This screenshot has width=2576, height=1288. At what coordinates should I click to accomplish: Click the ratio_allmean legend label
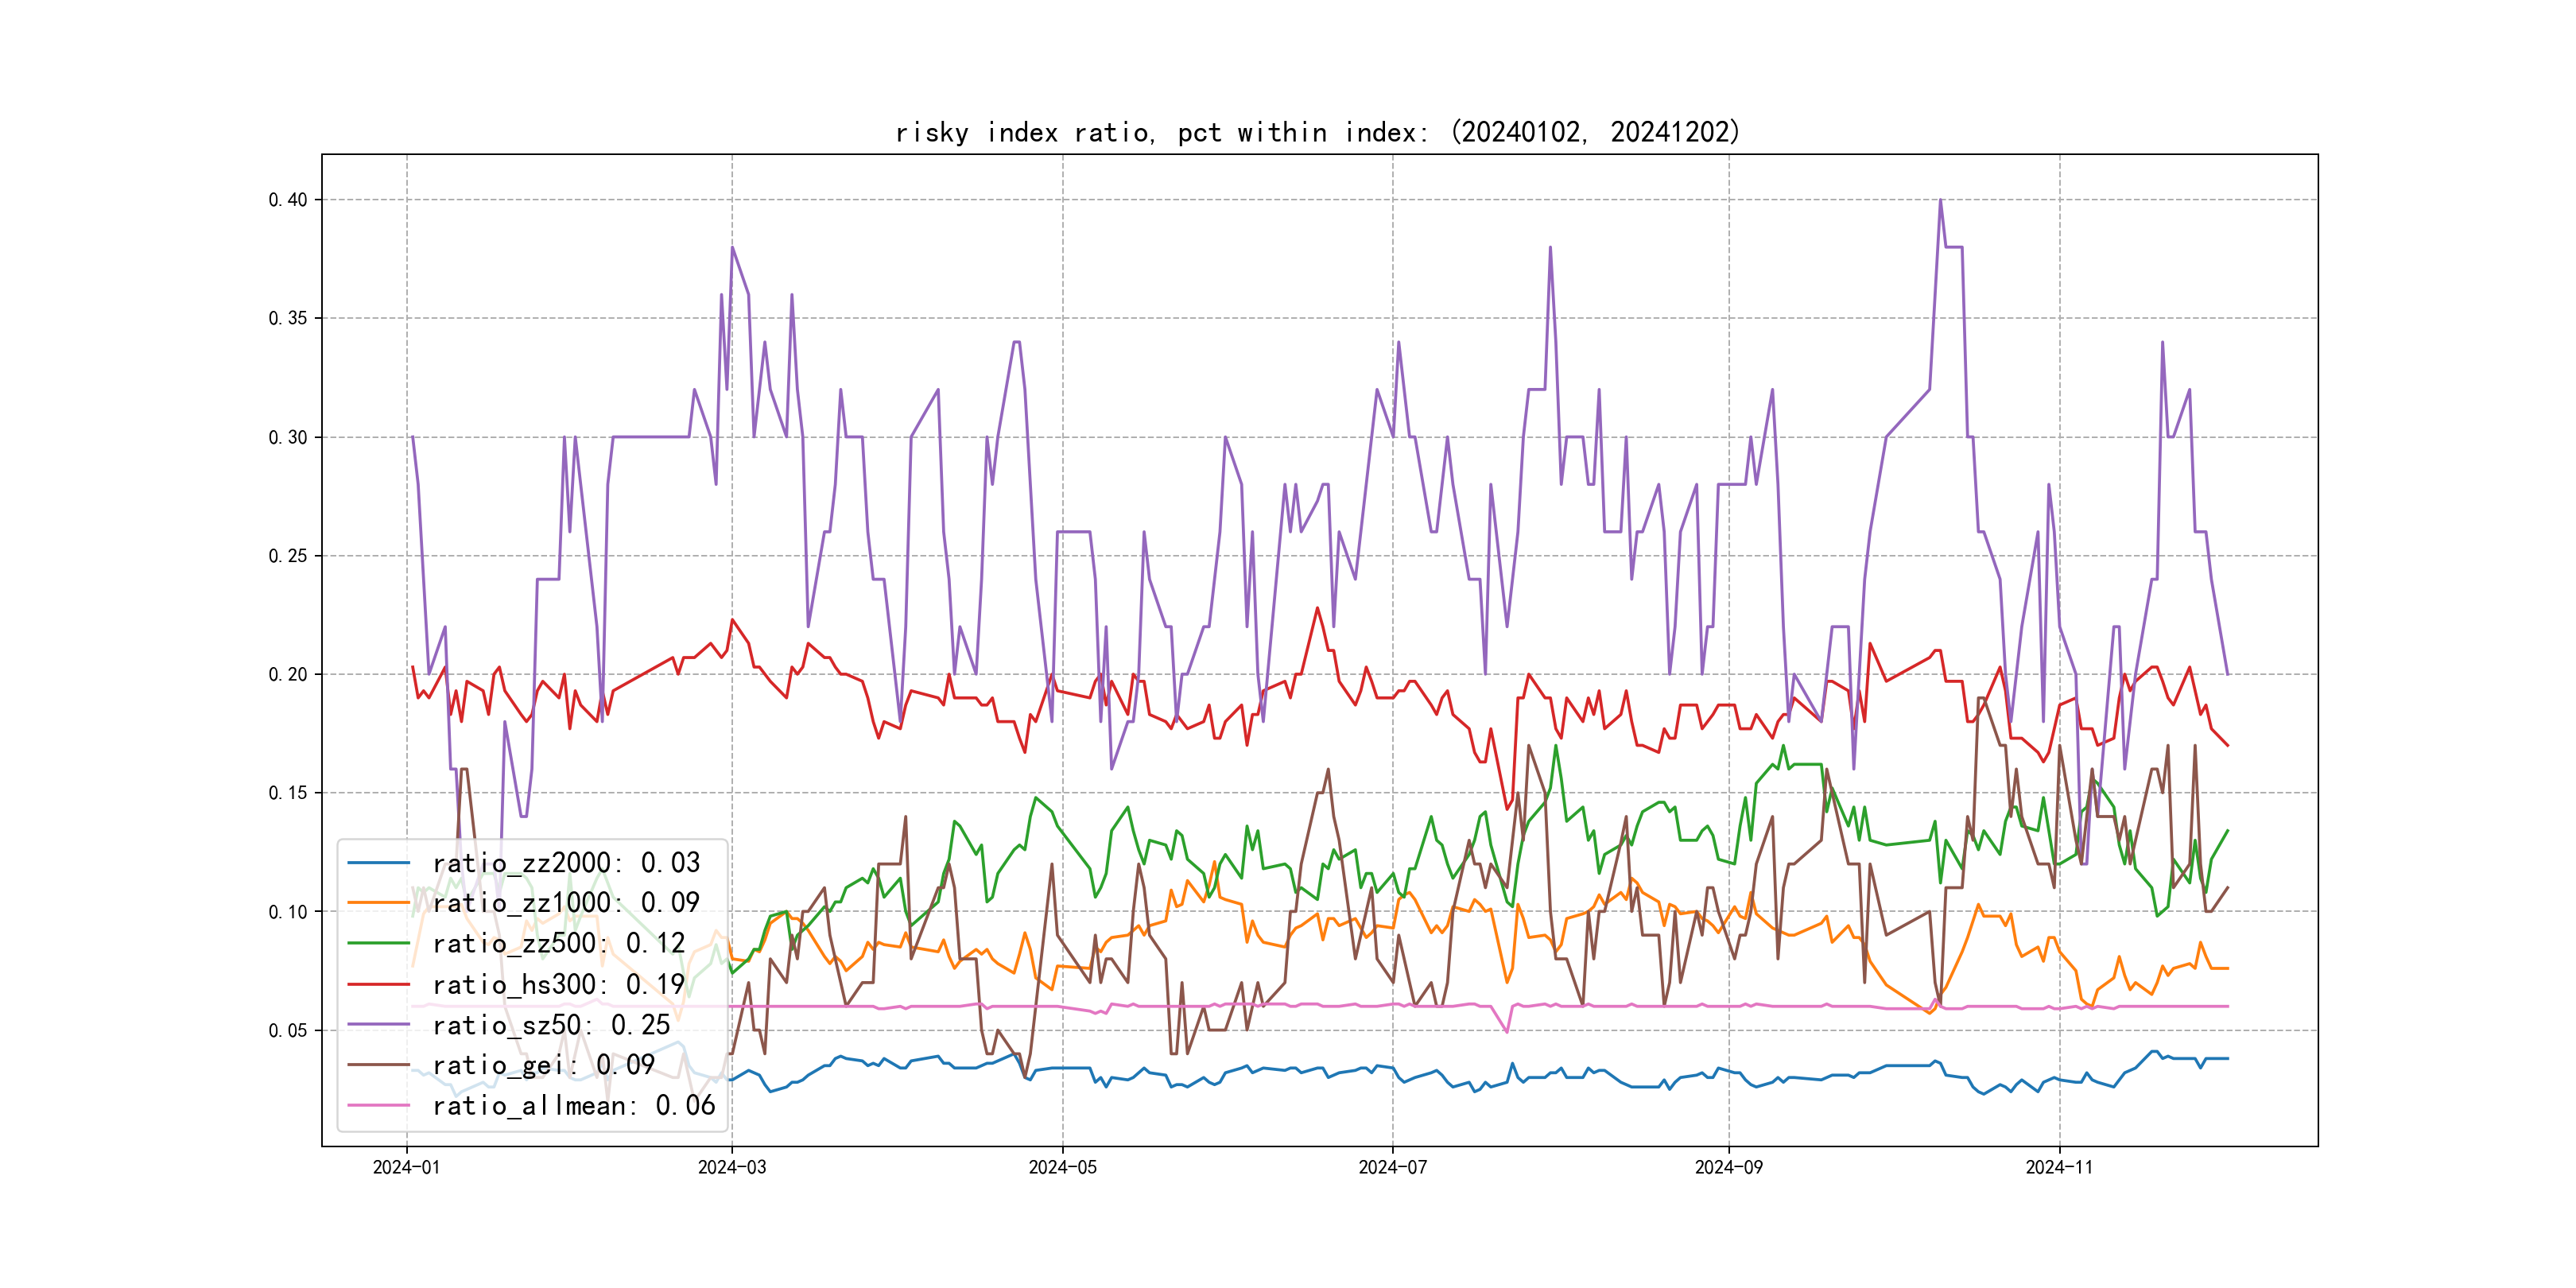[x=573, y=1106]
